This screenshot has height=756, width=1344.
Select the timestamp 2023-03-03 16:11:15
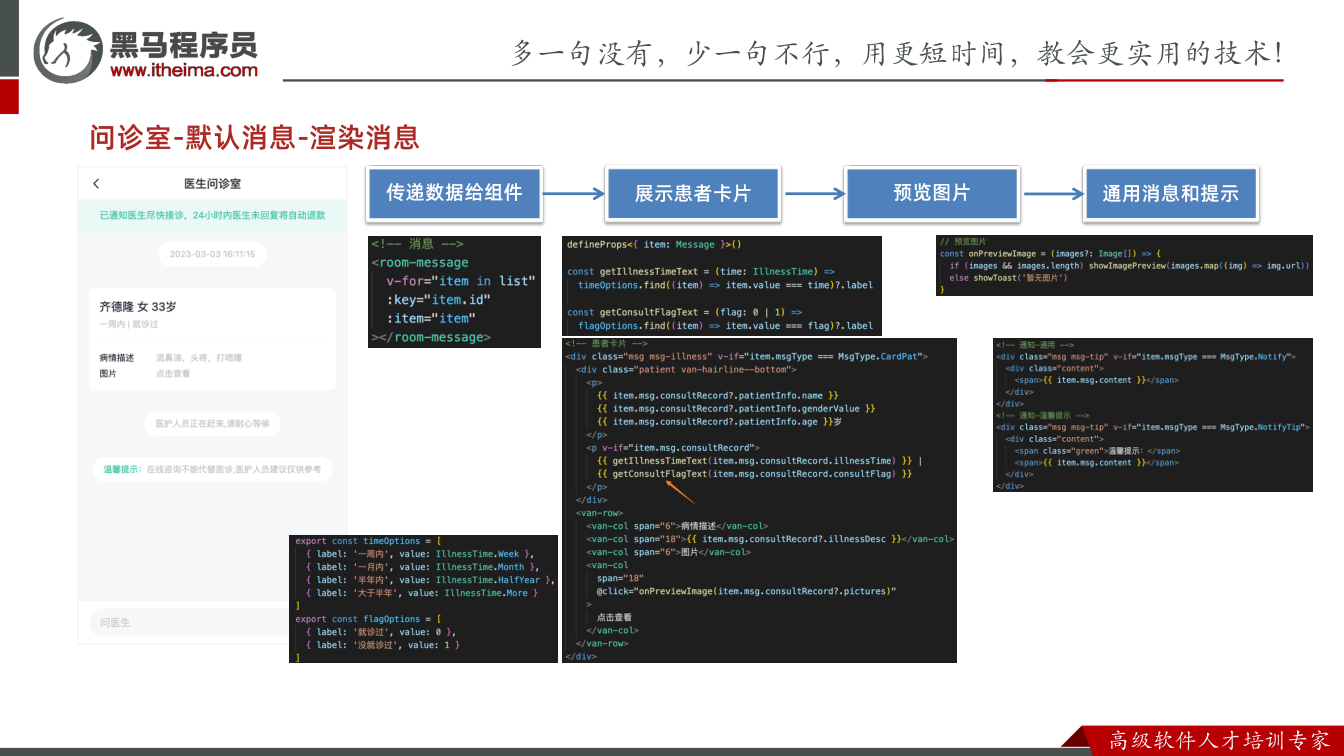pos(212,254)
